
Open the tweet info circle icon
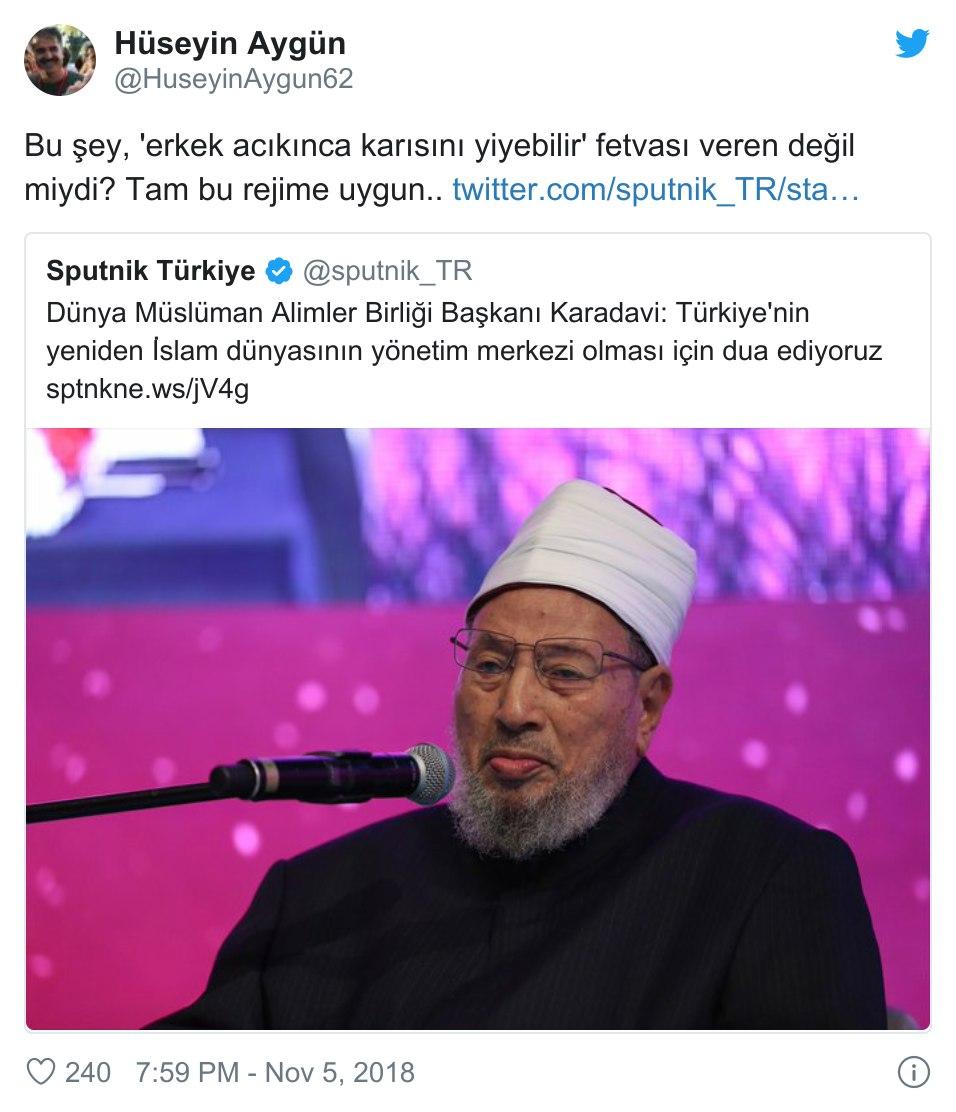click(x=913, y=1072)
